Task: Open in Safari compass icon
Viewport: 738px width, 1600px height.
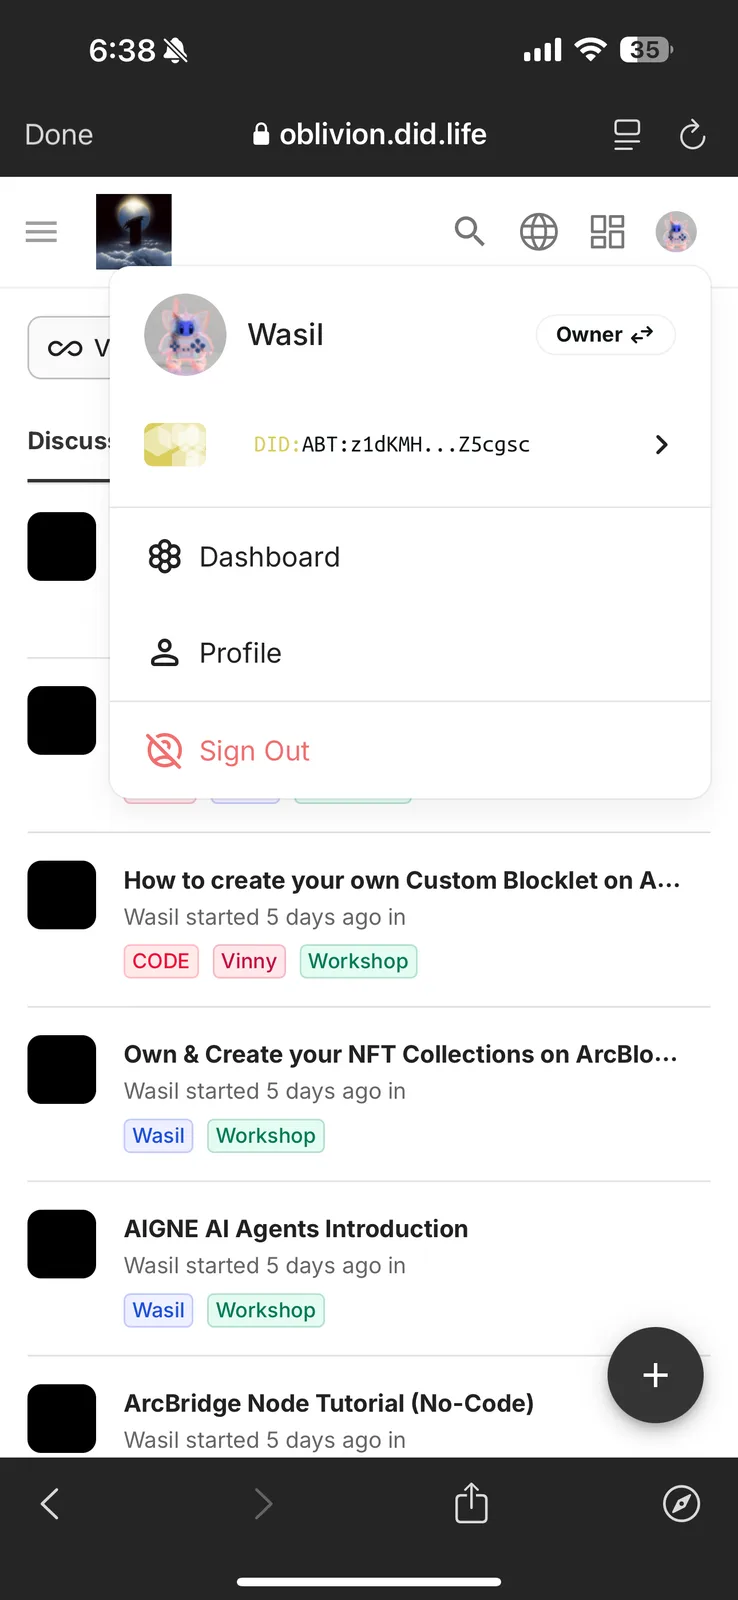Action: coord(681,1503)
